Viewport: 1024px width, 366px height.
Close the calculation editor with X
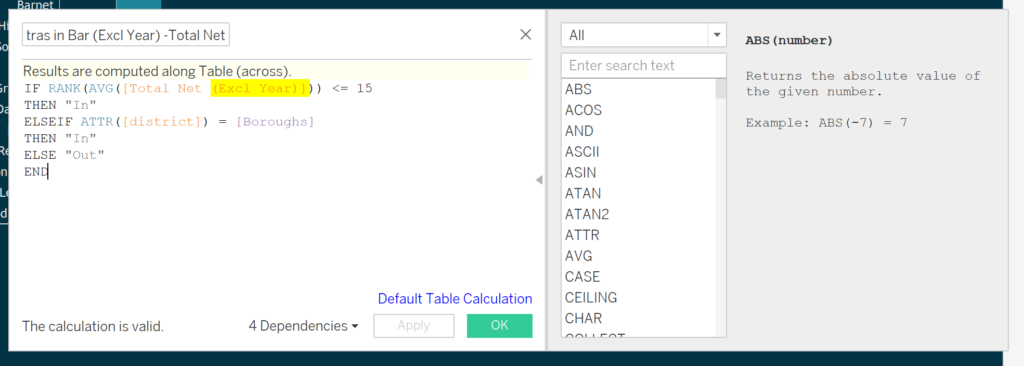pos(525,35)
